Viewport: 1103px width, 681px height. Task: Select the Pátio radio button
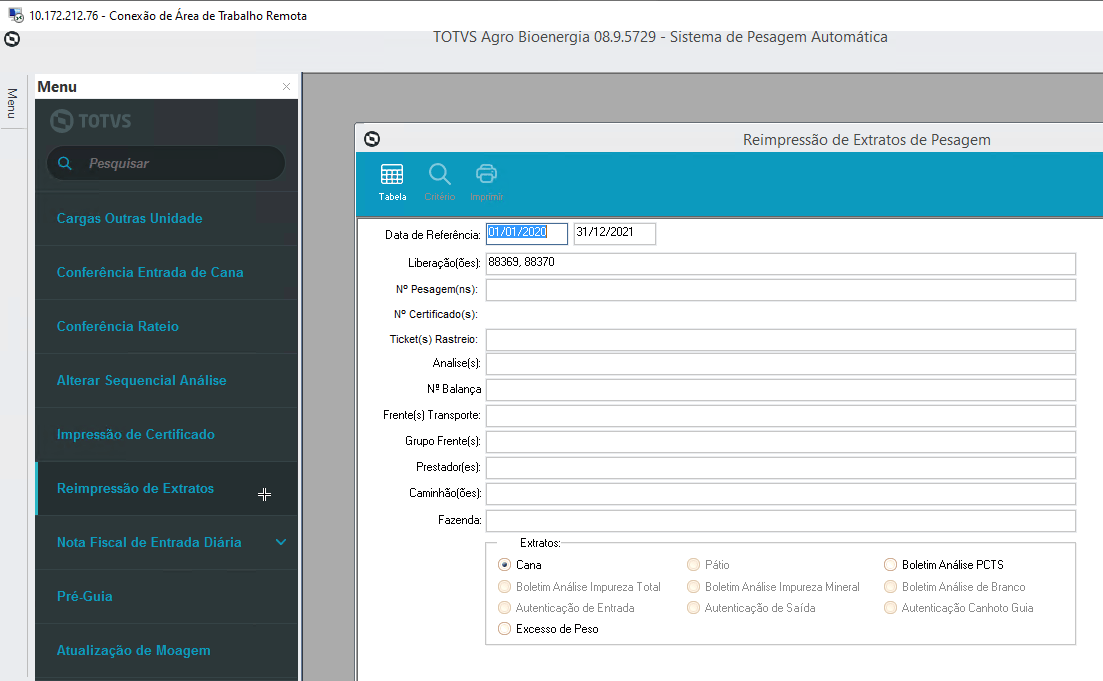(694, 565)
